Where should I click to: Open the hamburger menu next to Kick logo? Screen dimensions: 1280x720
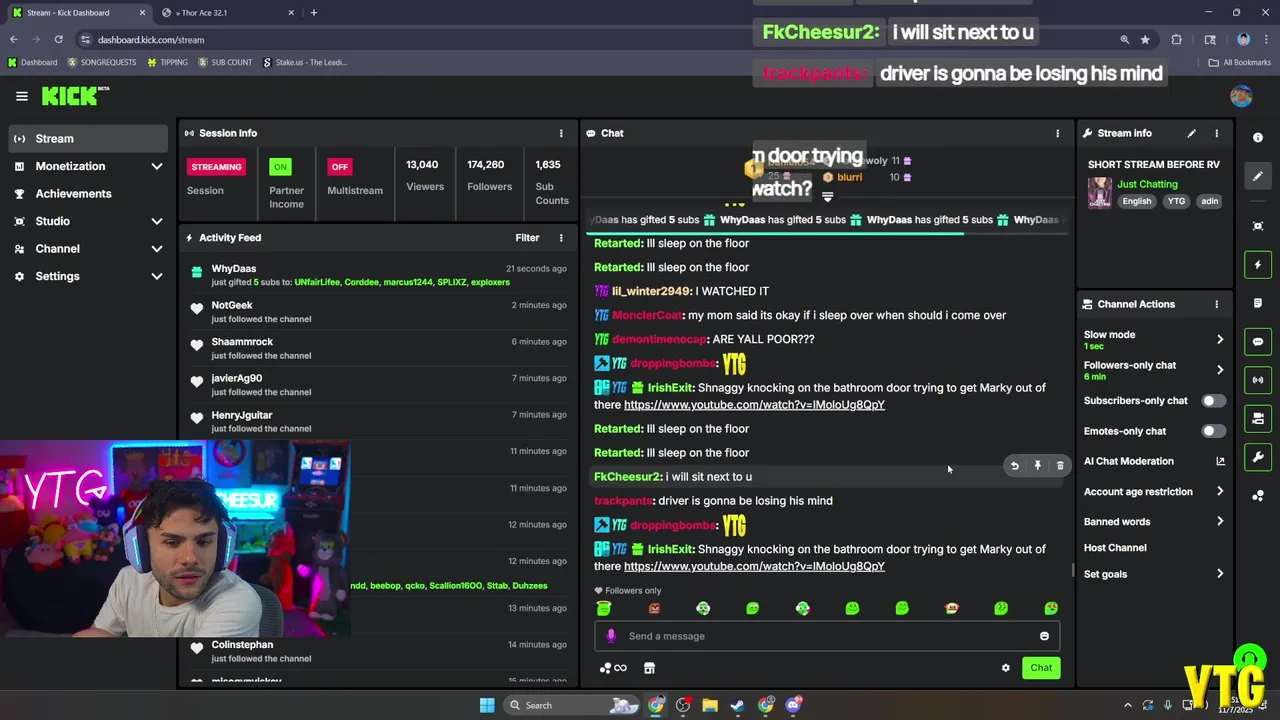(22, 96)
